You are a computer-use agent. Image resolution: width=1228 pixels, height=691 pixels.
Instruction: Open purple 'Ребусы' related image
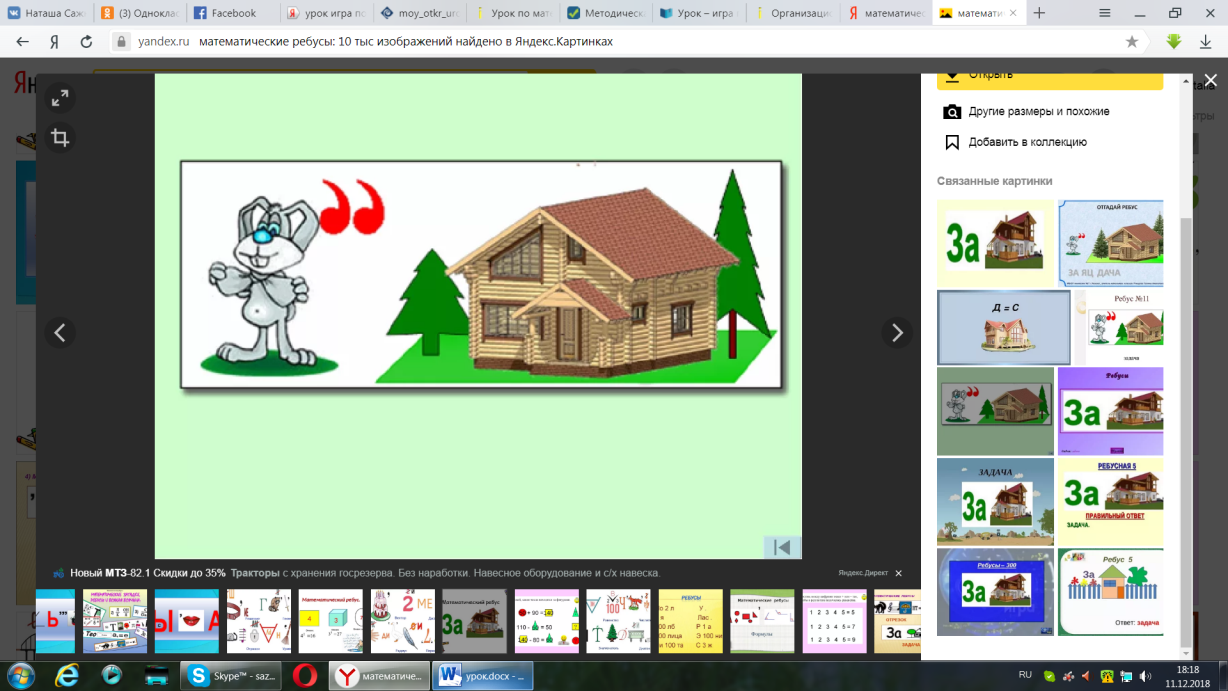click(x=1110, y=411)
